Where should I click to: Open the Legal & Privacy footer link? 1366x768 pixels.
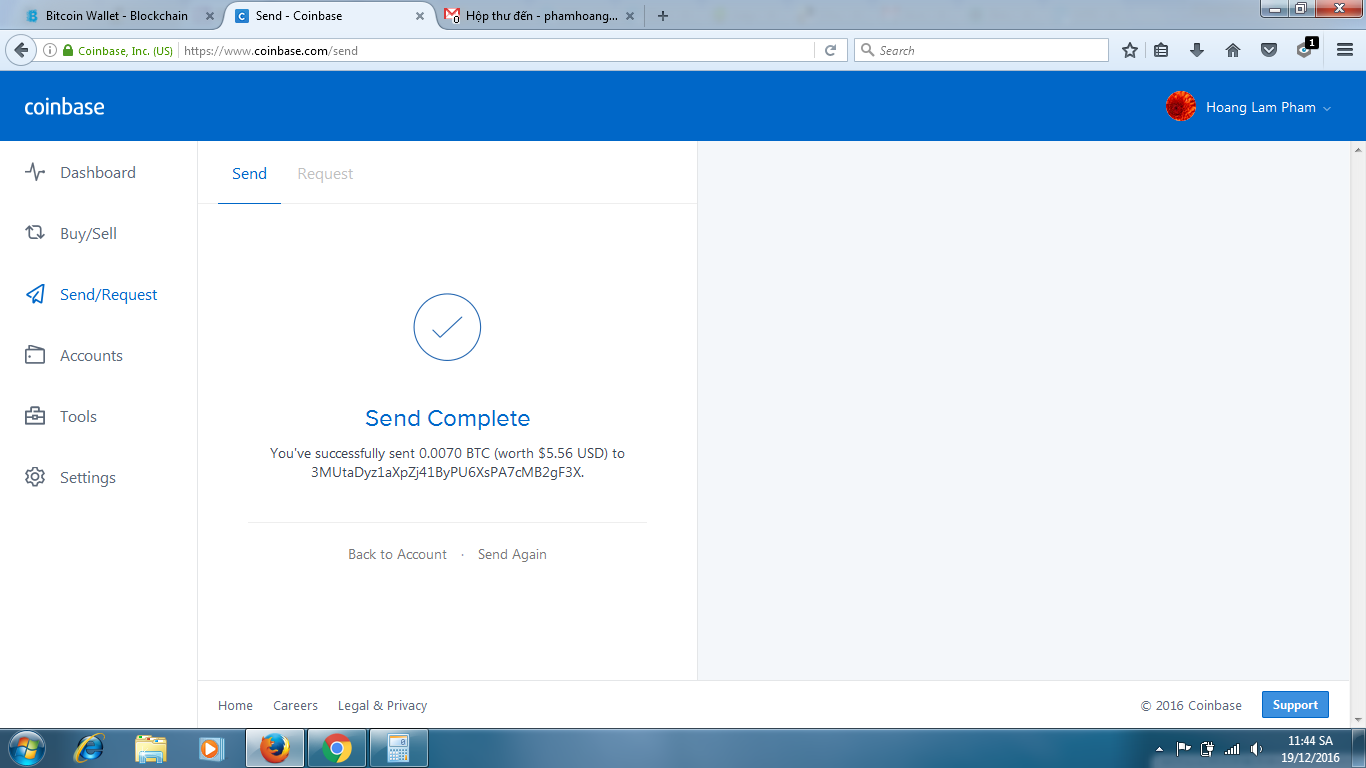(x=382, y=705)
